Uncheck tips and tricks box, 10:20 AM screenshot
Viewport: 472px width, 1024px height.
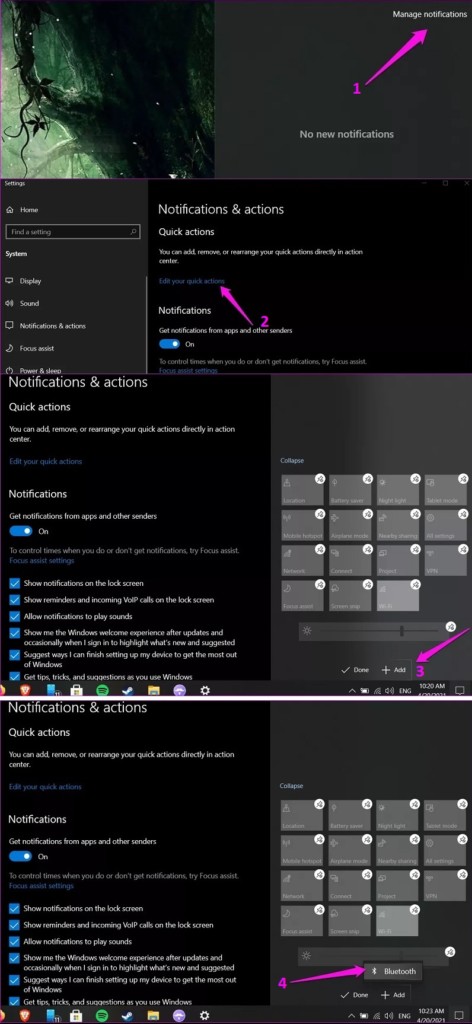[15, 677]
